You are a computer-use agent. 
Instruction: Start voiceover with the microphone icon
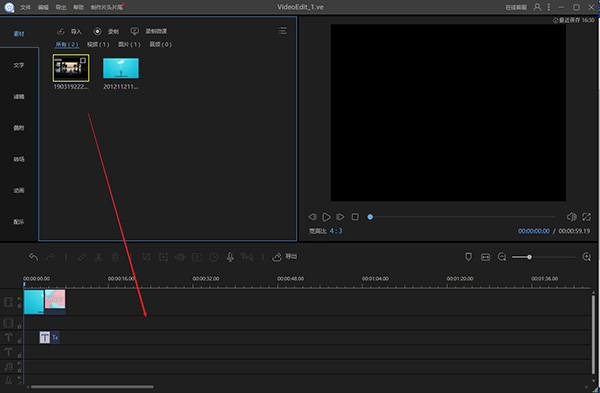(x=230, y=257)
